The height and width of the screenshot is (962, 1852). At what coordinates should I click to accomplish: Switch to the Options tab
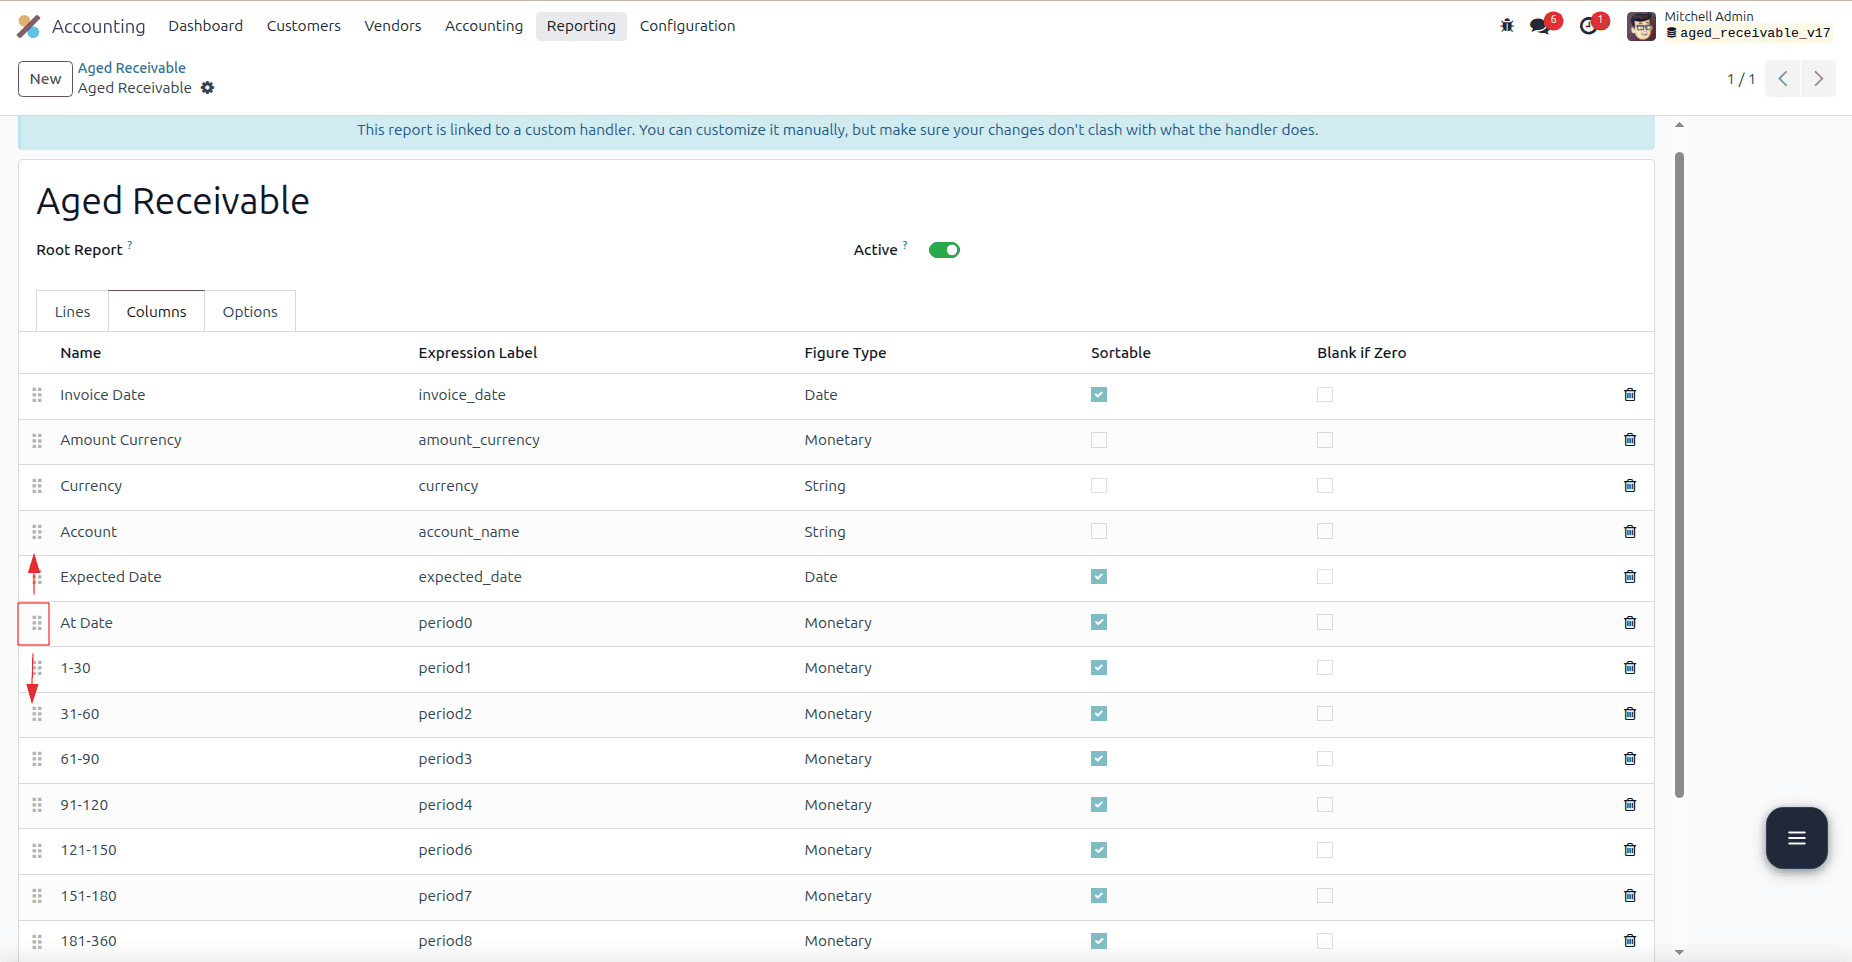250,312
